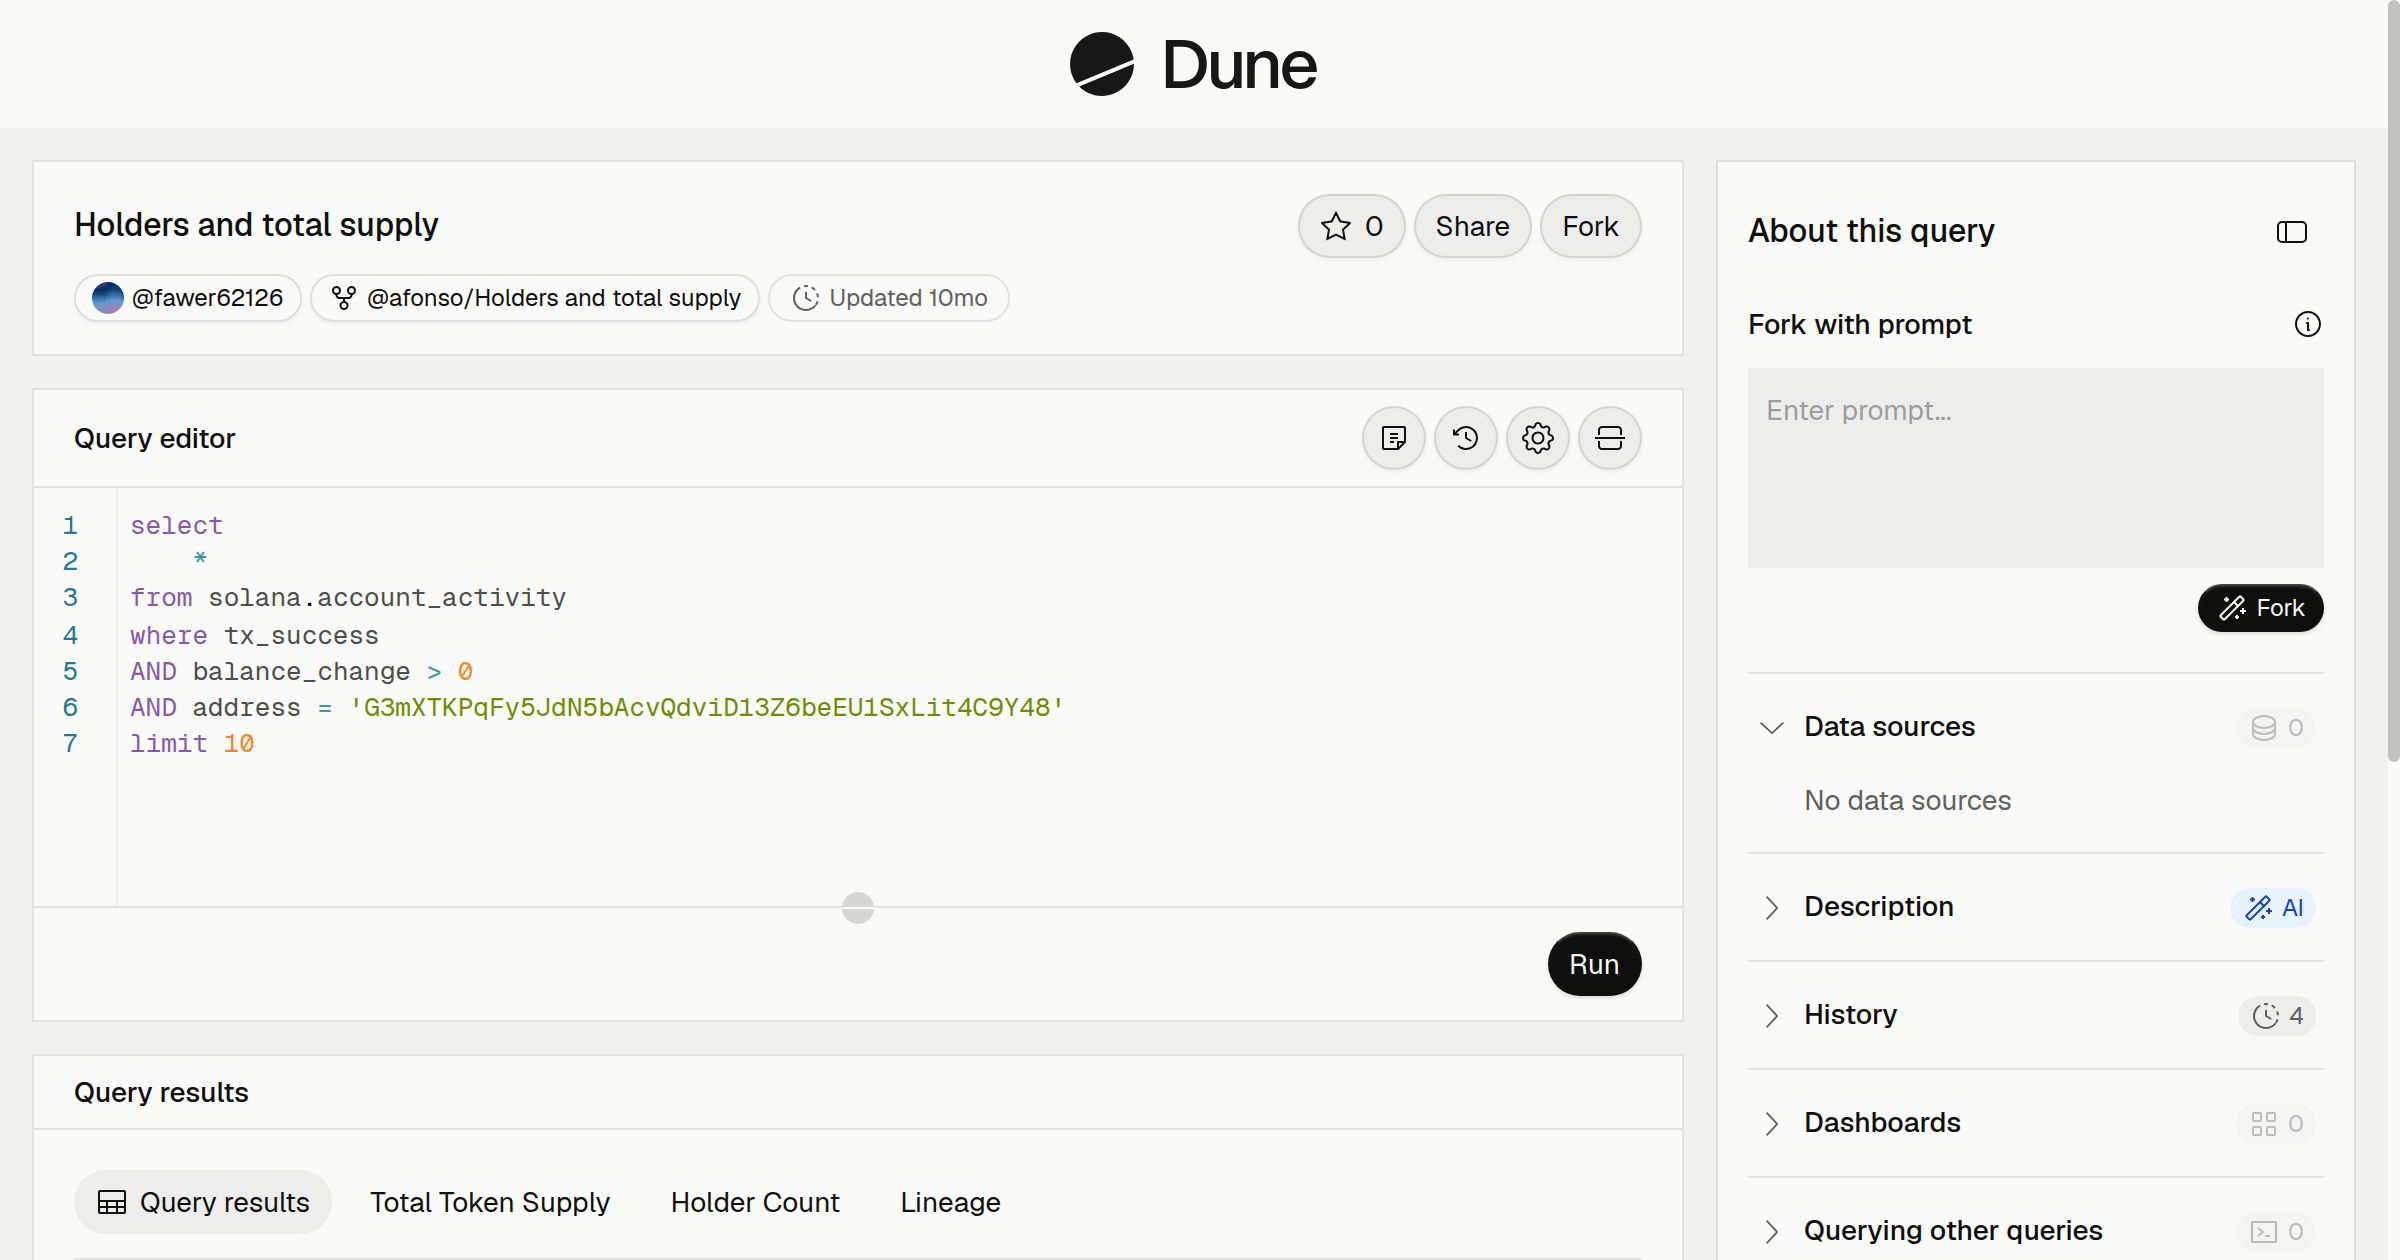
Task: Open the forked-from @afonso/Holders and total supply query
Action: [535, 298]
